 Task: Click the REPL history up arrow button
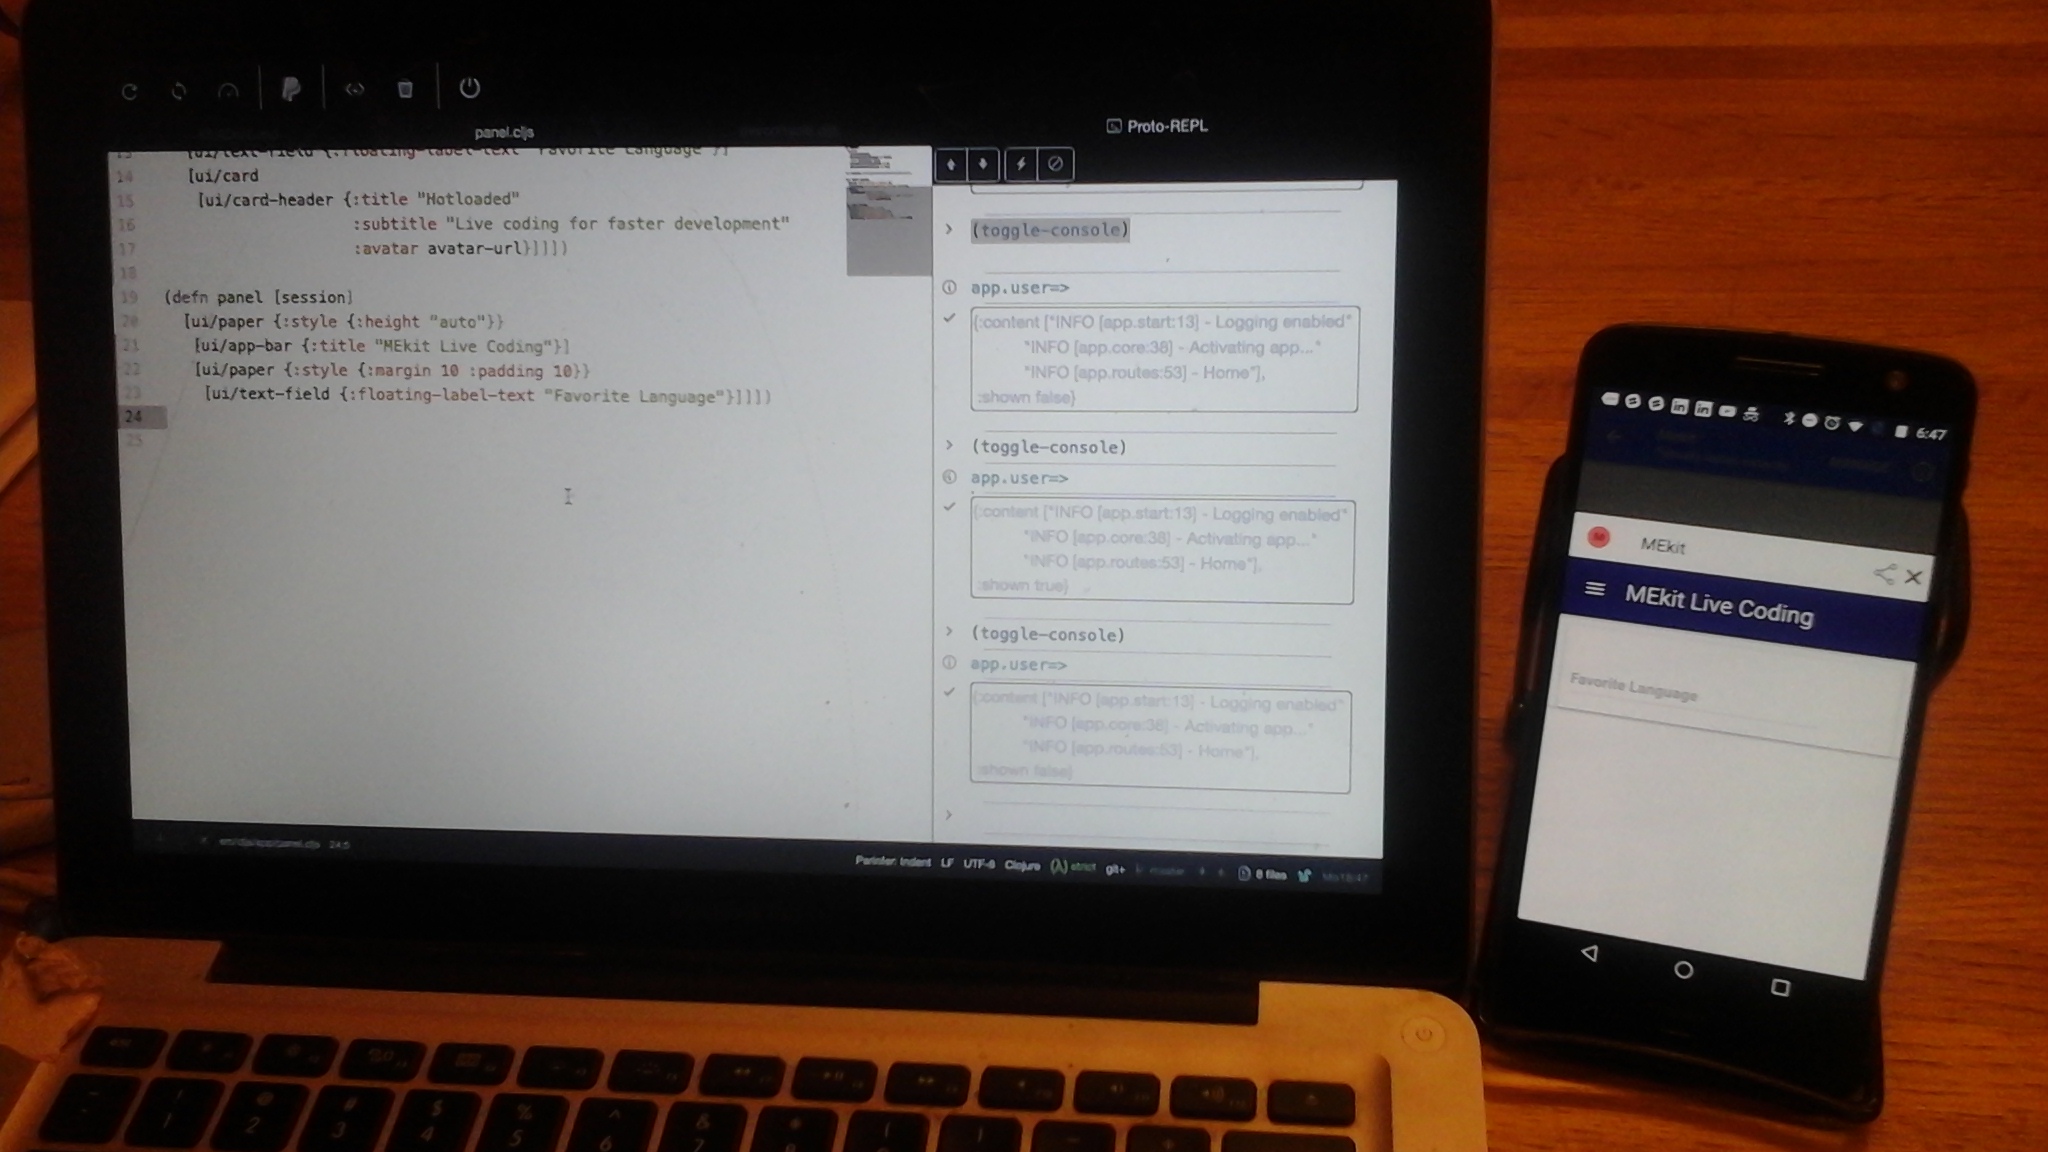coord(951,164)
